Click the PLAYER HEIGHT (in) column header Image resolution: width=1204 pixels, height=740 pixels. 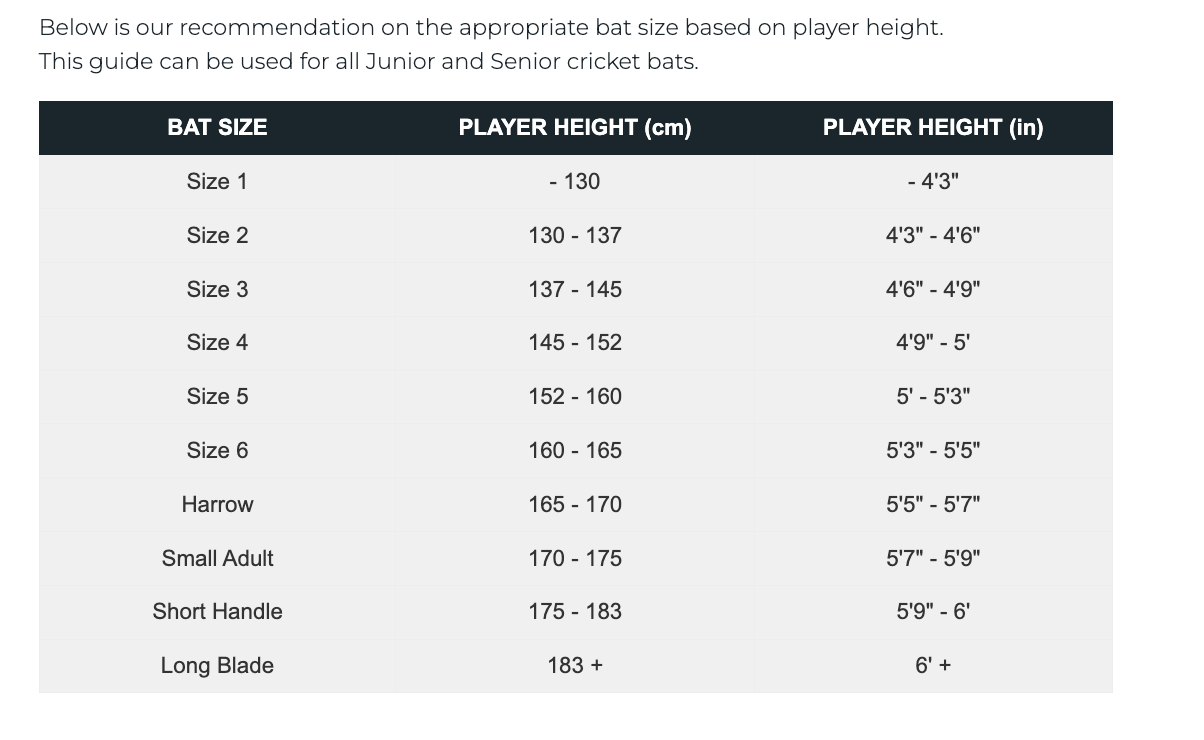[x=933, y=128]
